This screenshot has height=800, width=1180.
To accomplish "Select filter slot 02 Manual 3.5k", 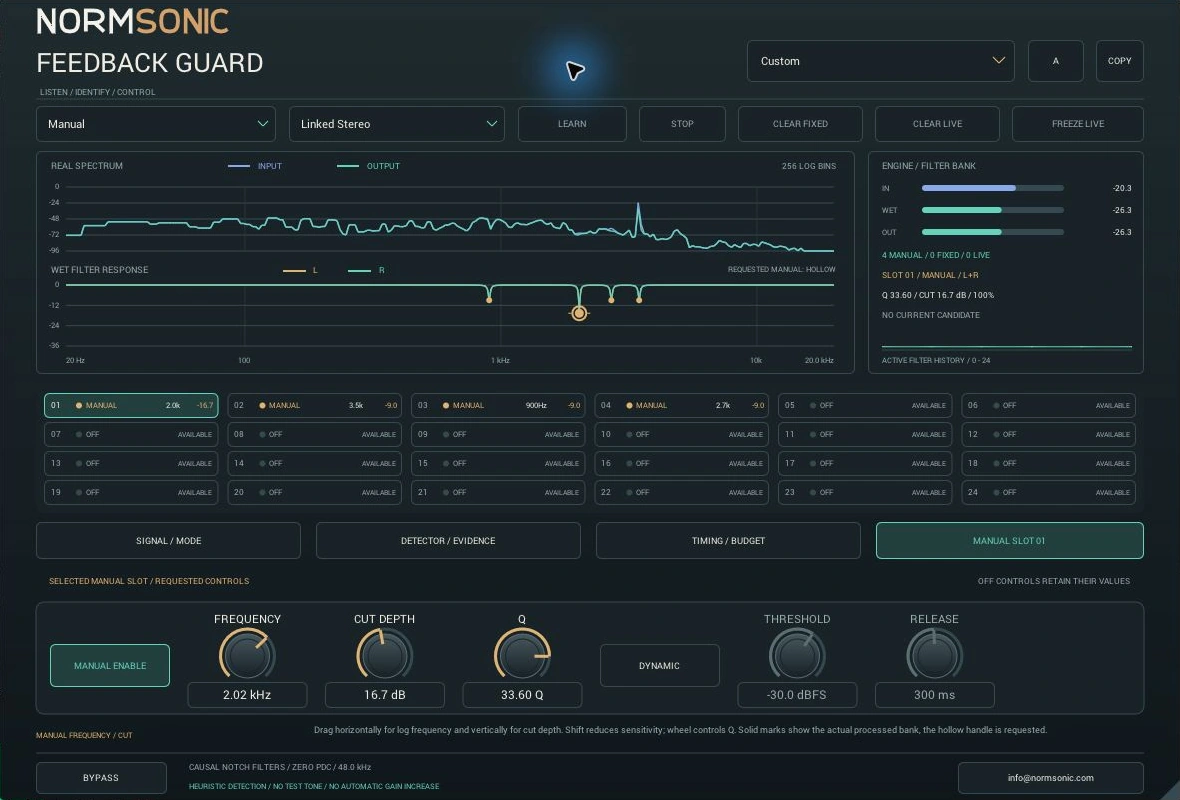I will pyautogui.click(x=315, y=406).
